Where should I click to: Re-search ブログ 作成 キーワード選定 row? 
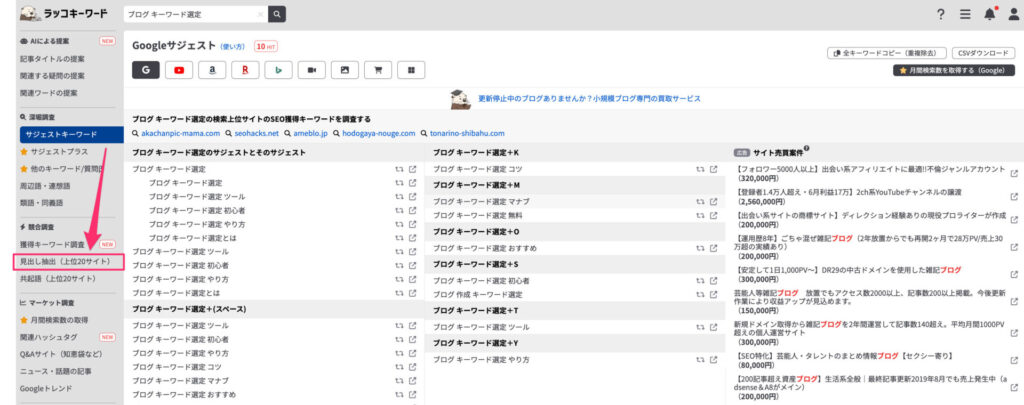(x=699, y=295)
